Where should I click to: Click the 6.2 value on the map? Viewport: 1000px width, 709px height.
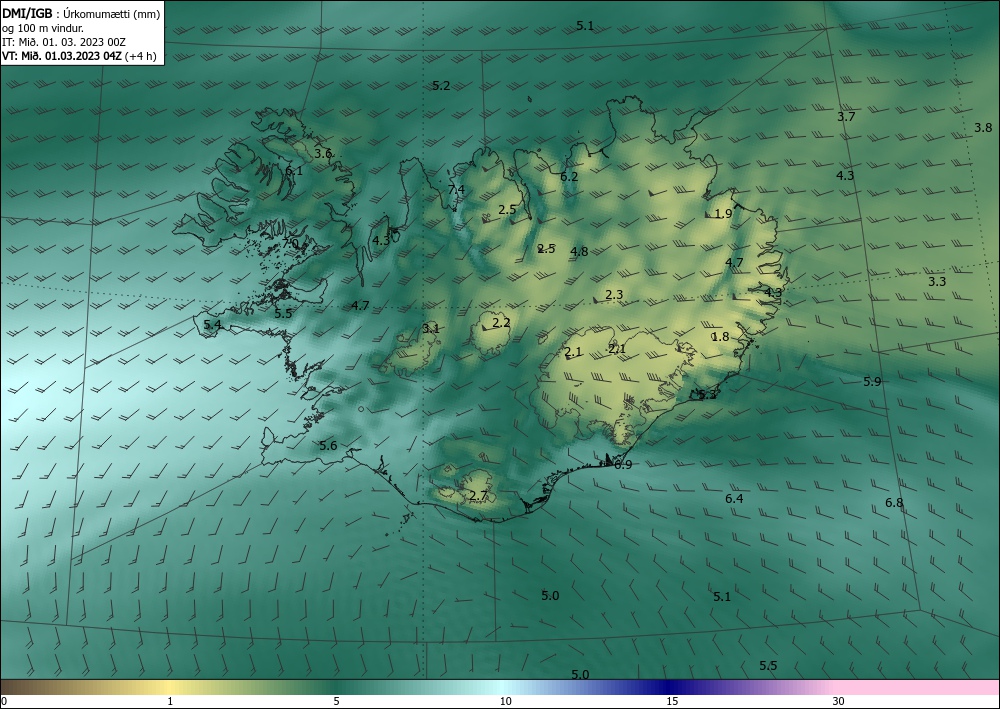(x=569, y=177)
